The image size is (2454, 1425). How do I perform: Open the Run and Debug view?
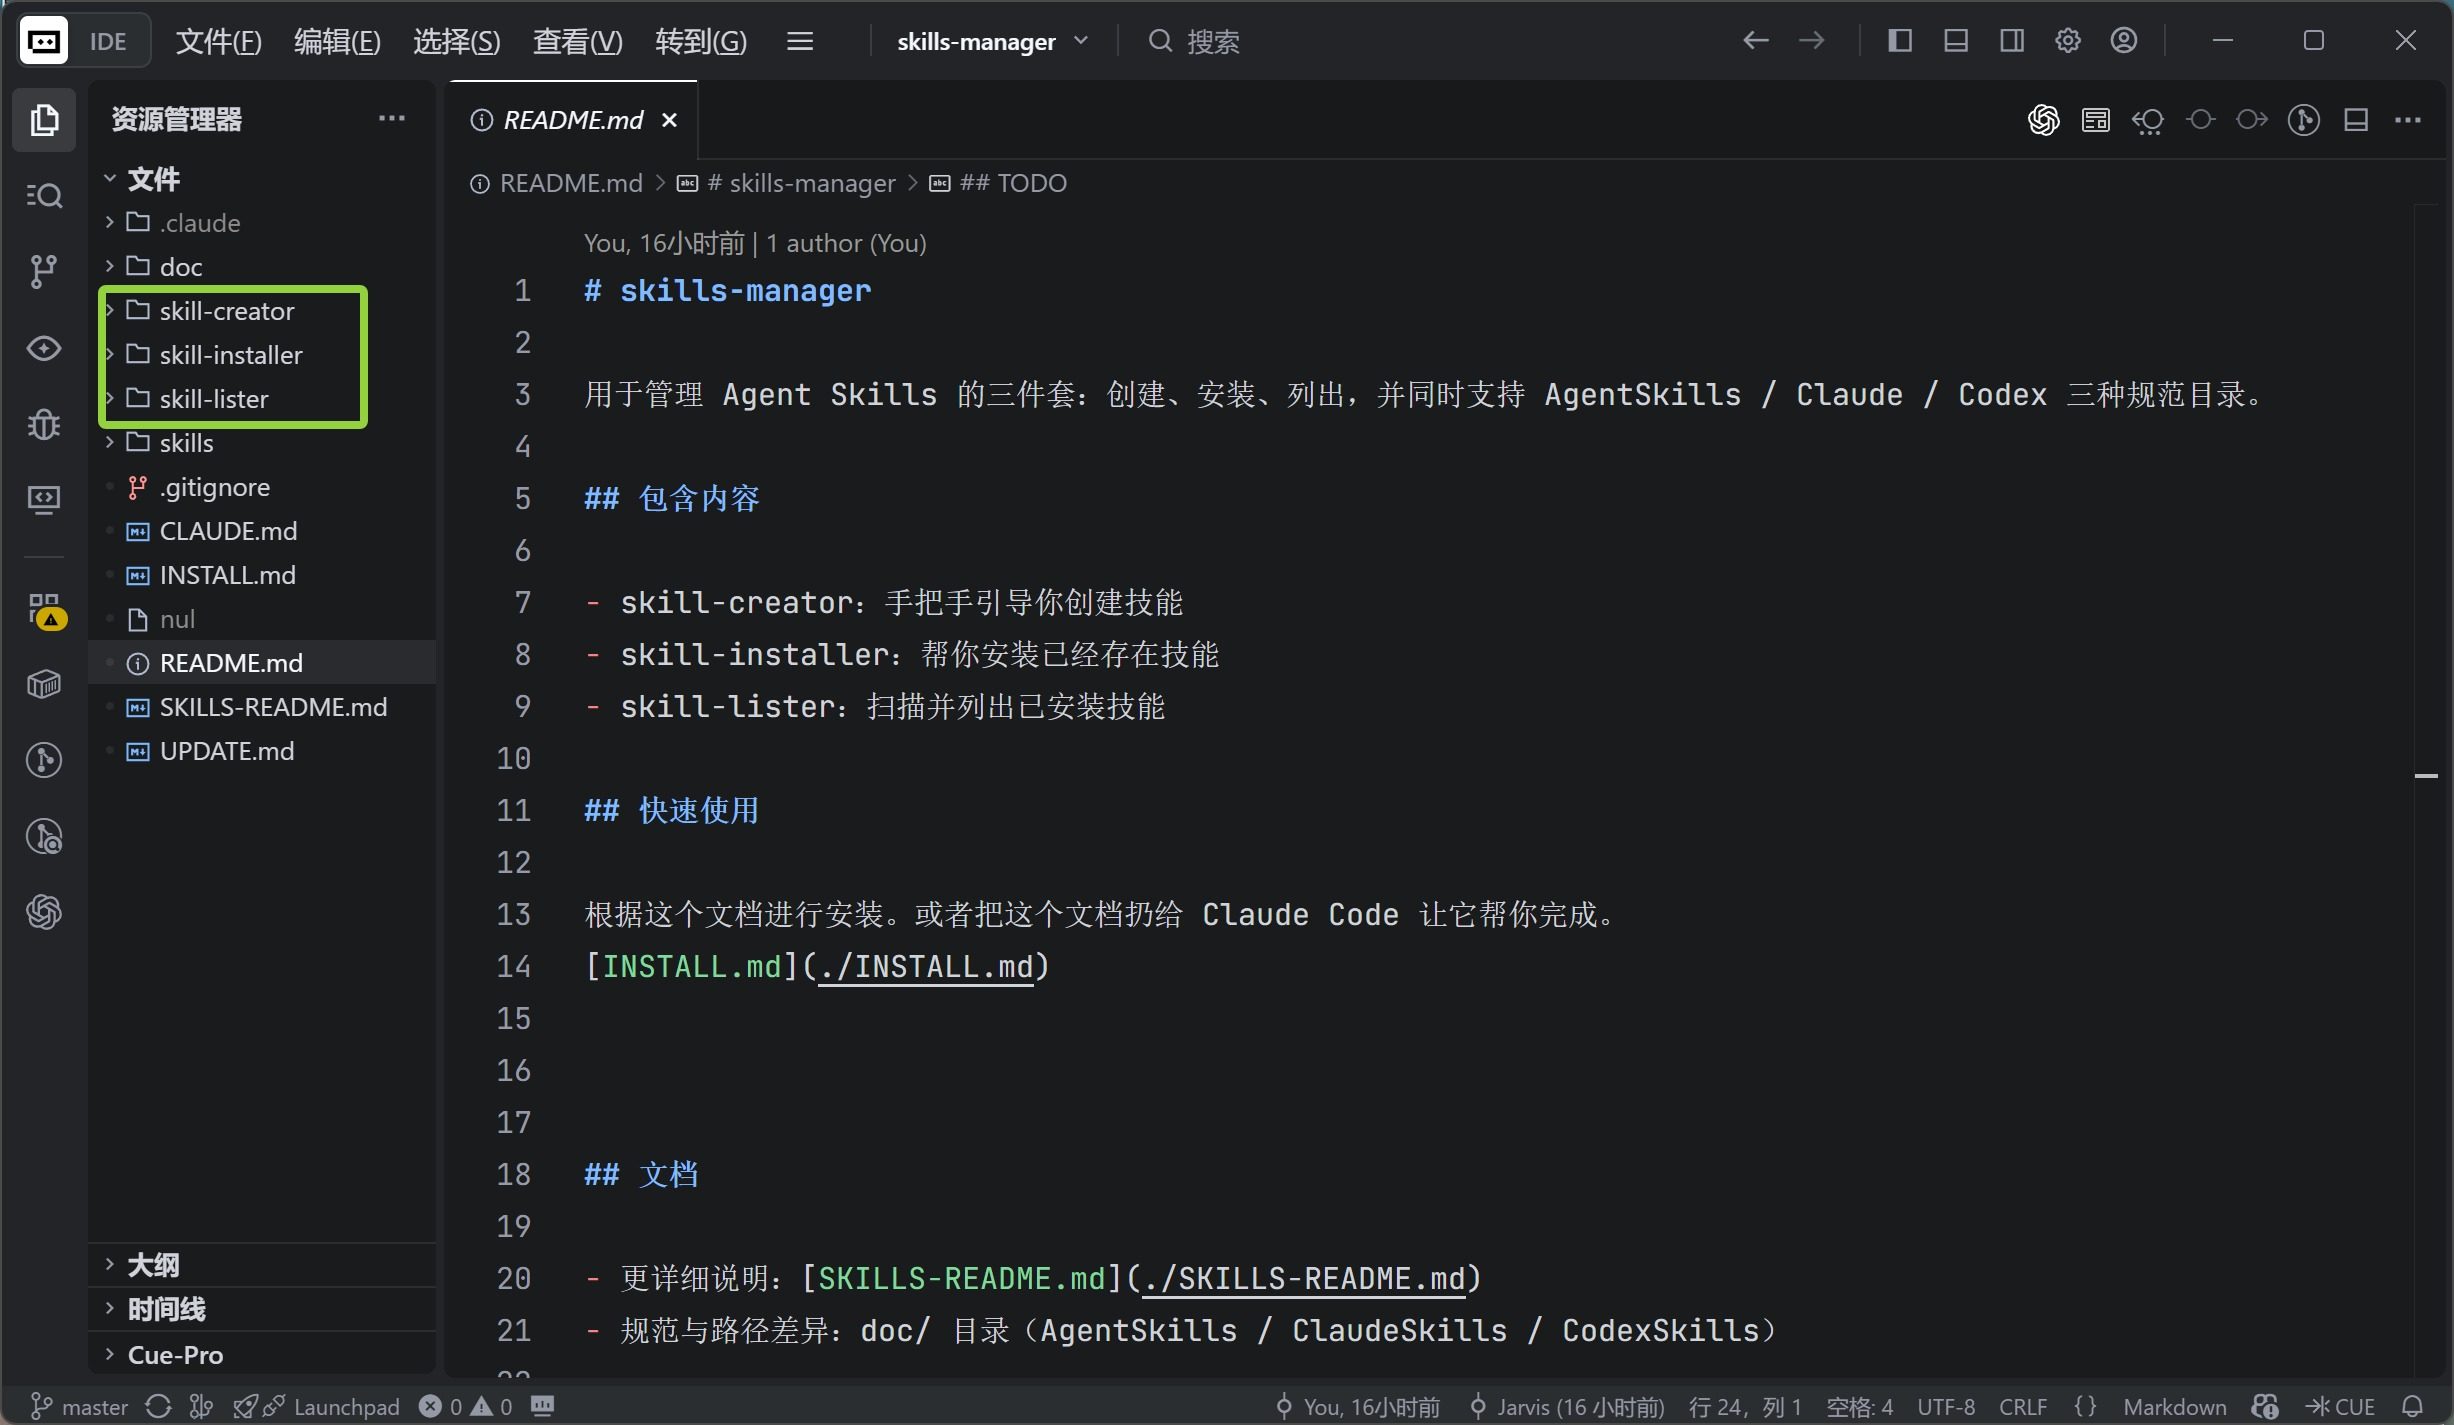point(43,424)
